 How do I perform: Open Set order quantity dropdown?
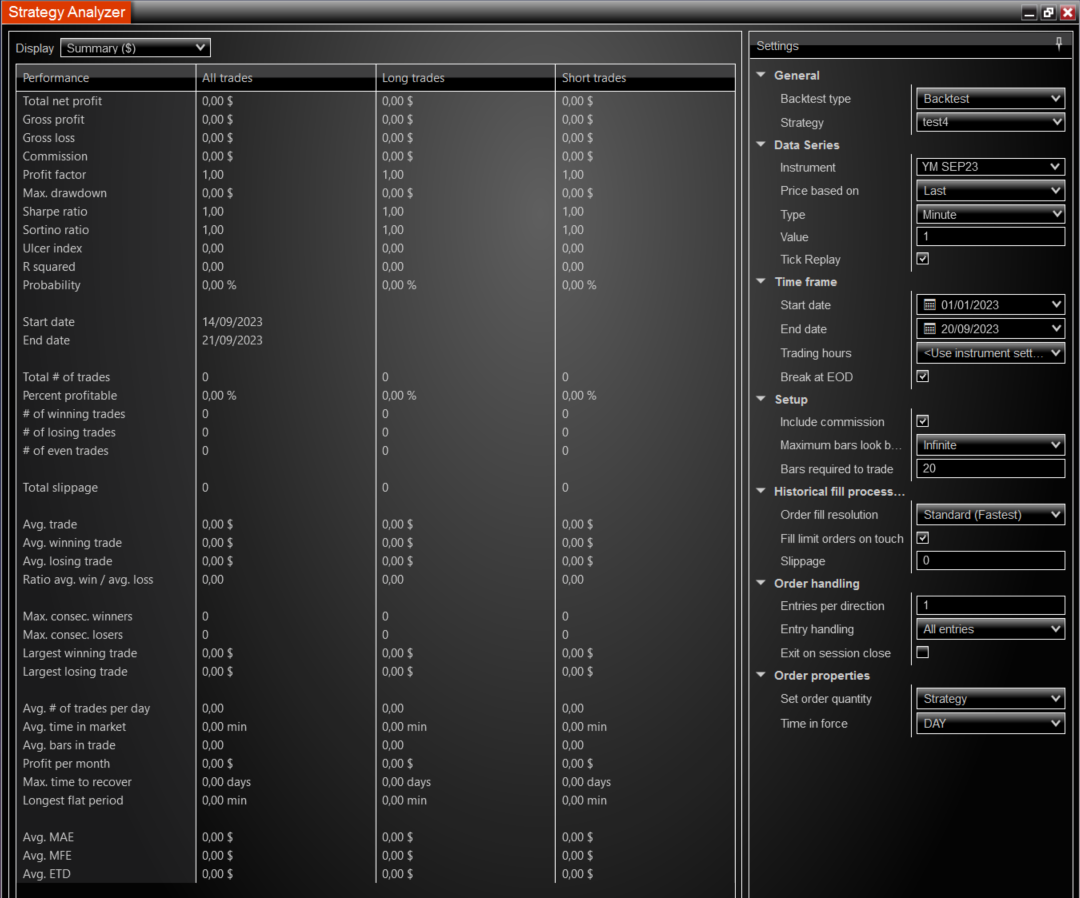pos(990,698)
